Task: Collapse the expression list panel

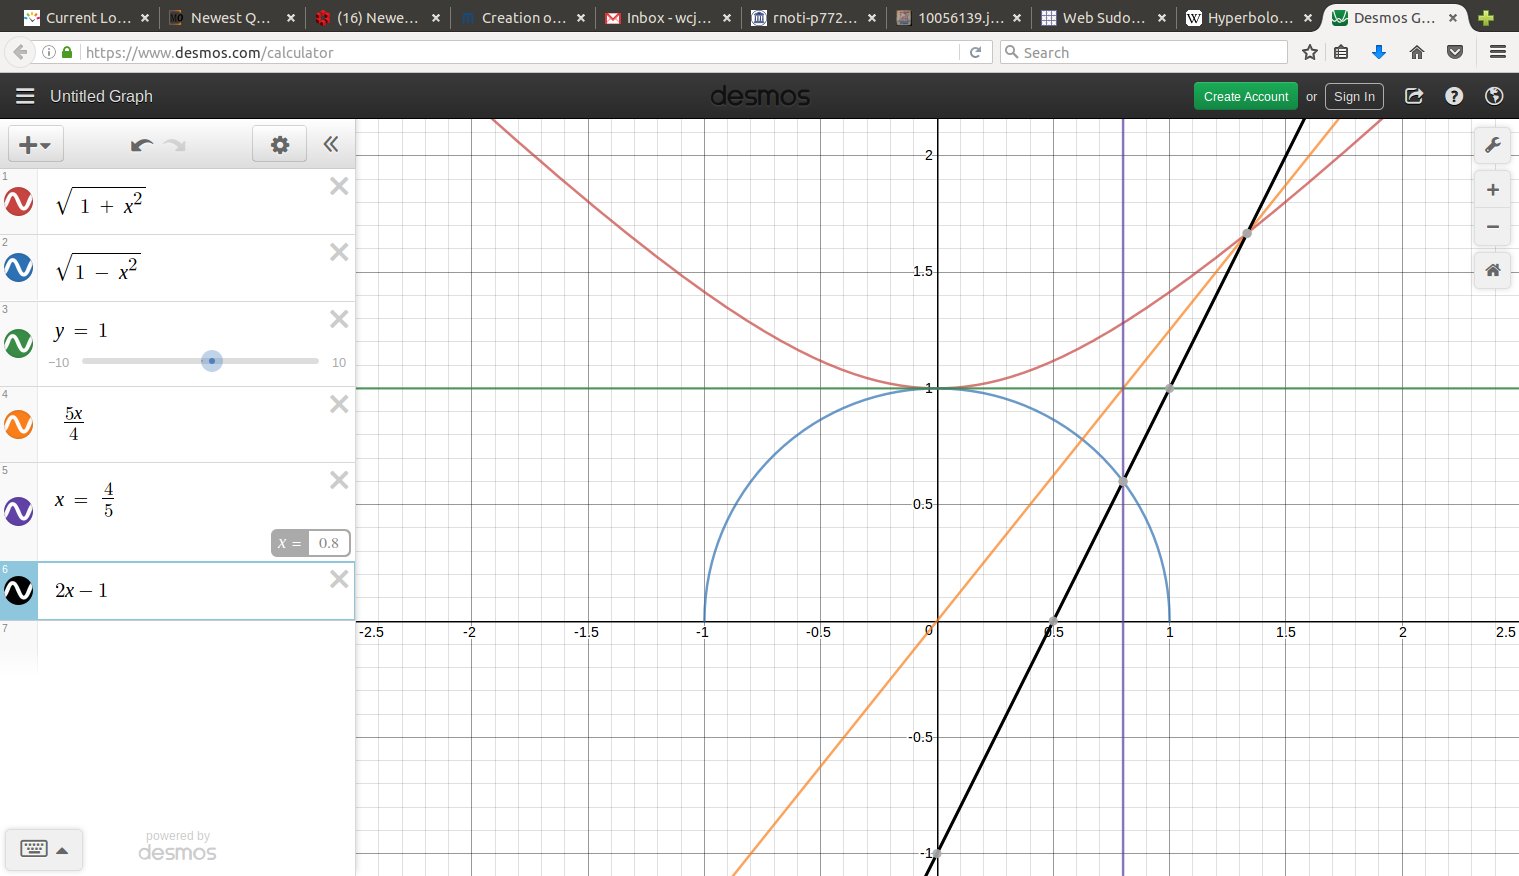Action: [331, 144]
